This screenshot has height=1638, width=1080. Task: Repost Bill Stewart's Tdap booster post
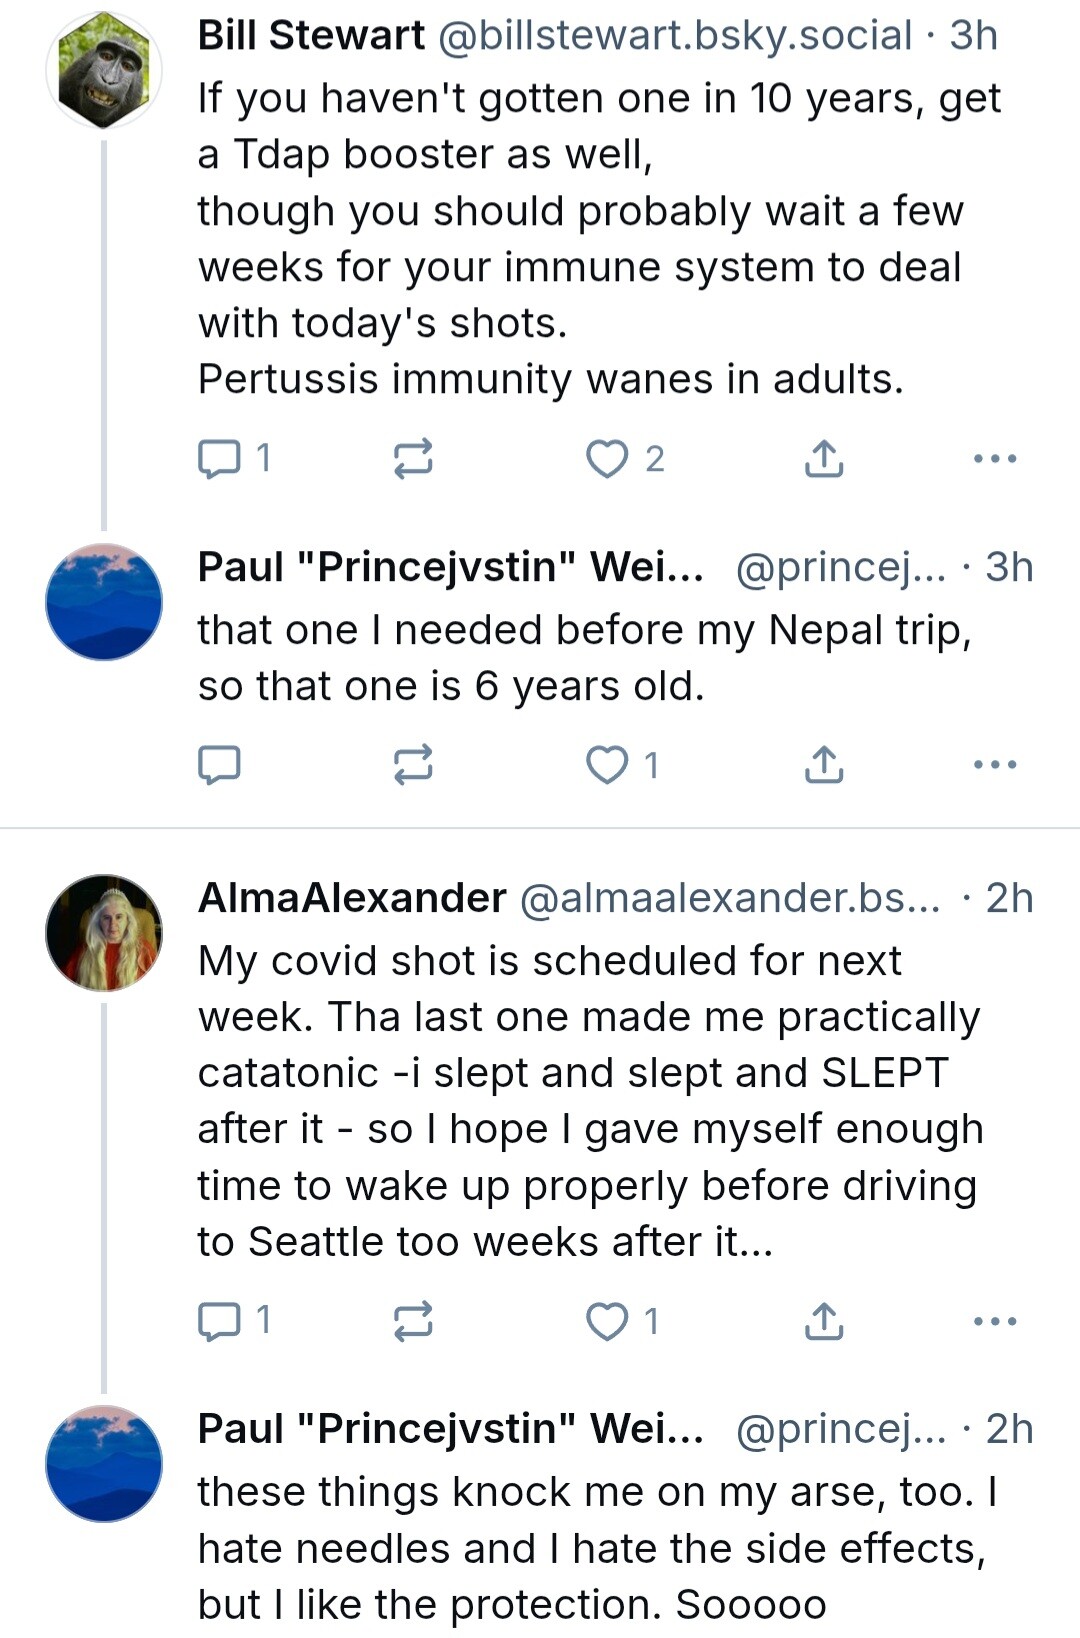coord(412,459)
